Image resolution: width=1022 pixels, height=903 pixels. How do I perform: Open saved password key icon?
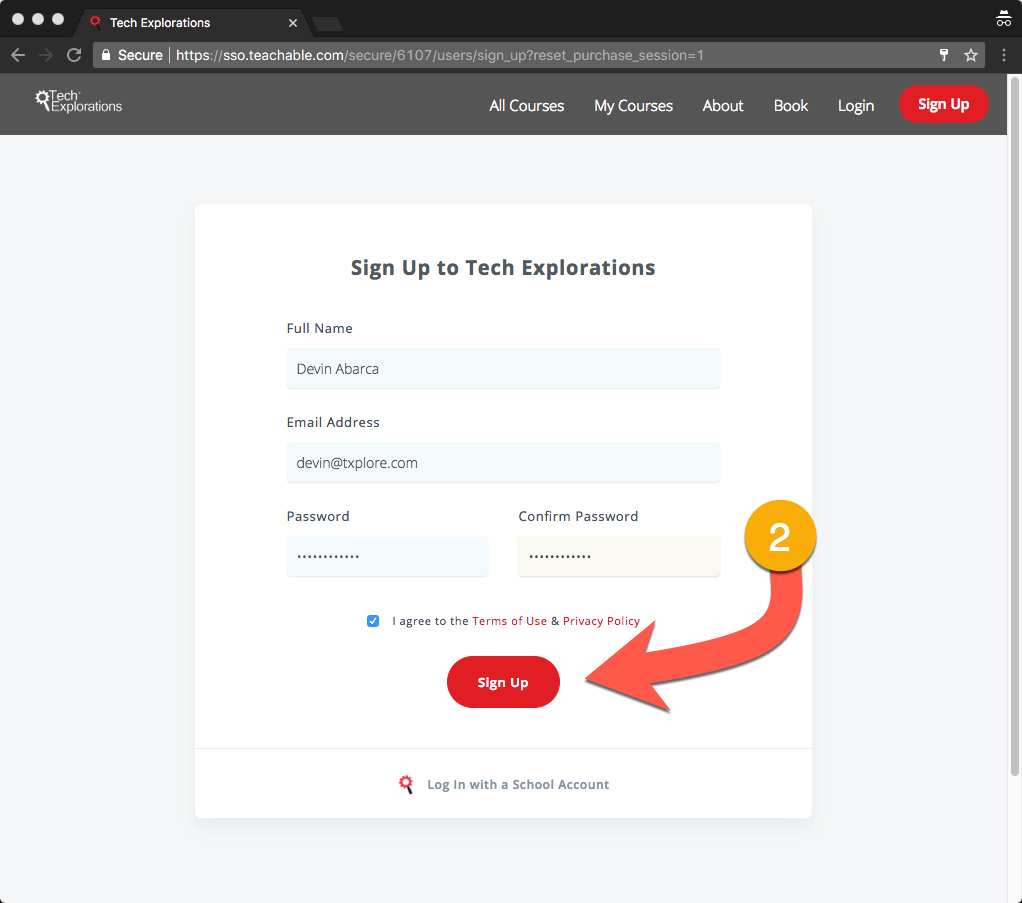tap(943, 55)
